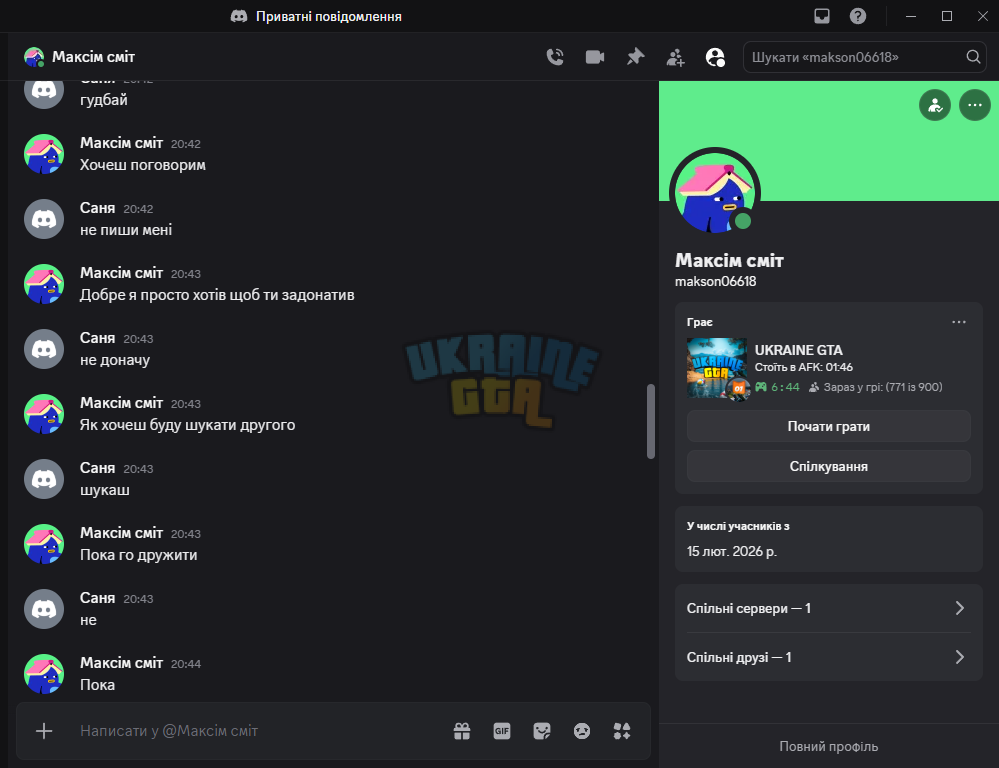999x768 pixels.
Task: Click the chat scrollbar thumb
Action: click(650, 421)
